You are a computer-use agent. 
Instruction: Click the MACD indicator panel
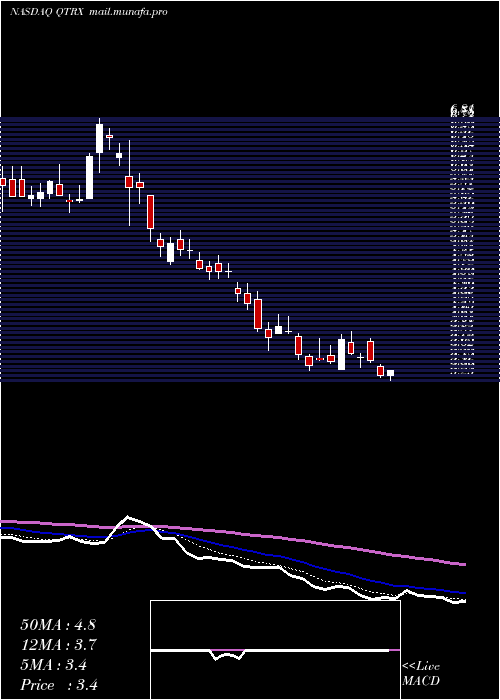pyautogui.click(x=275, y=650)
